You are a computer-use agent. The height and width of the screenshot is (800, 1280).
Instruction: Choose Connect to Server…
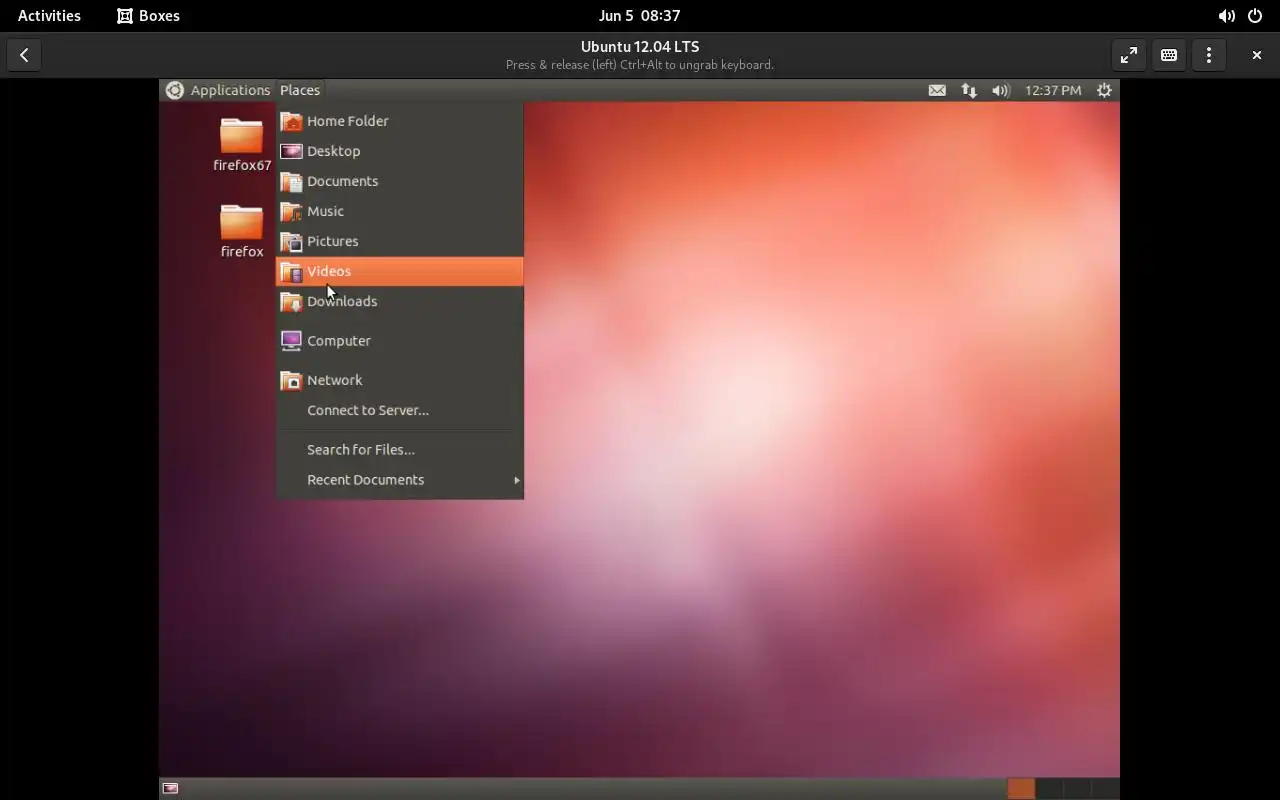[x=399, y=410]
